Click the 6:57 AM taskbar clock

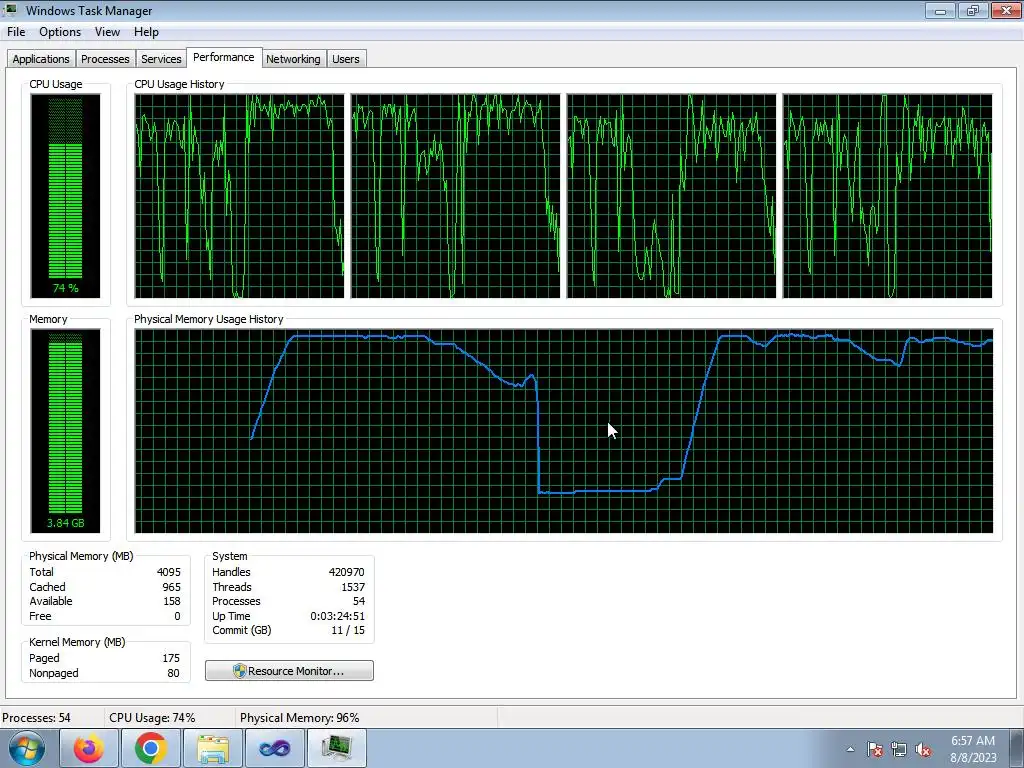tap(973, 748)
